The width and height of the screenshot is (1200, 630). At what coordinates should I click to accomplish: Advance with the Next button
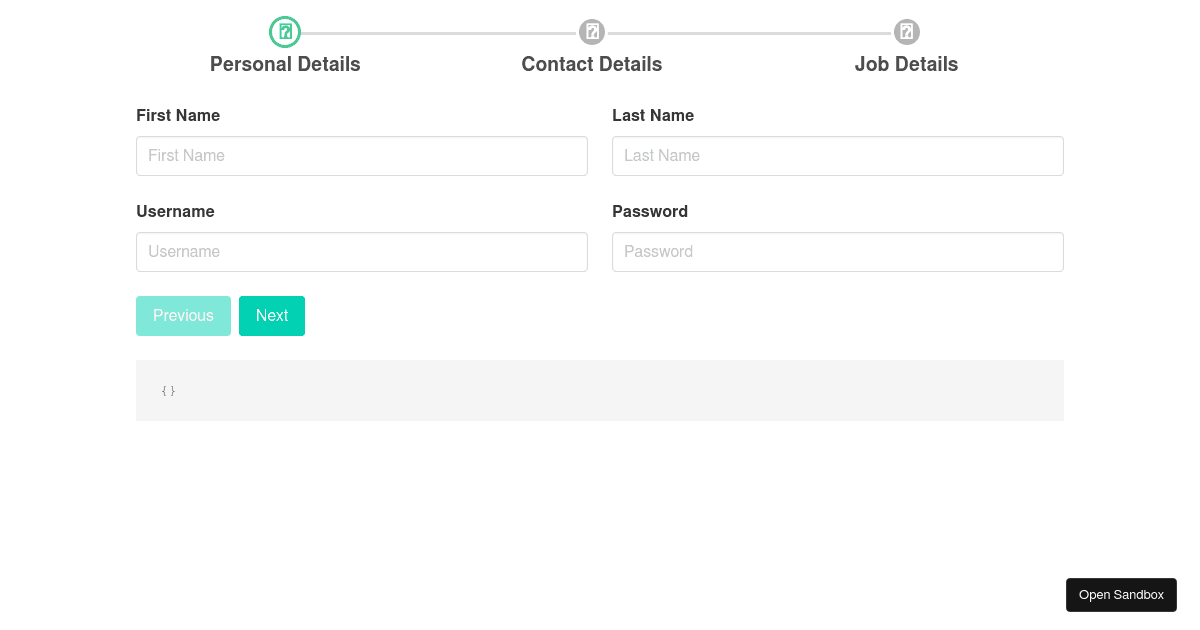point(272,316)
